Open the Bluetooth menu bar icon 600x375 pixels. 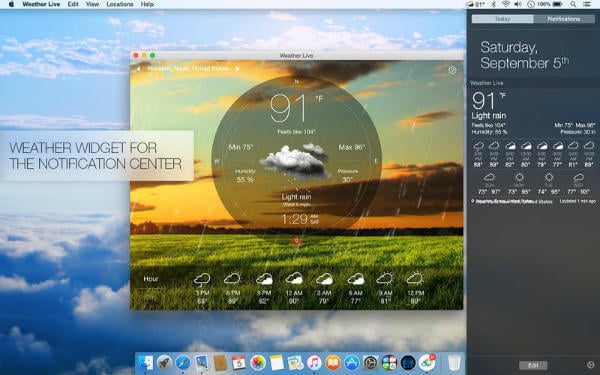493,4
